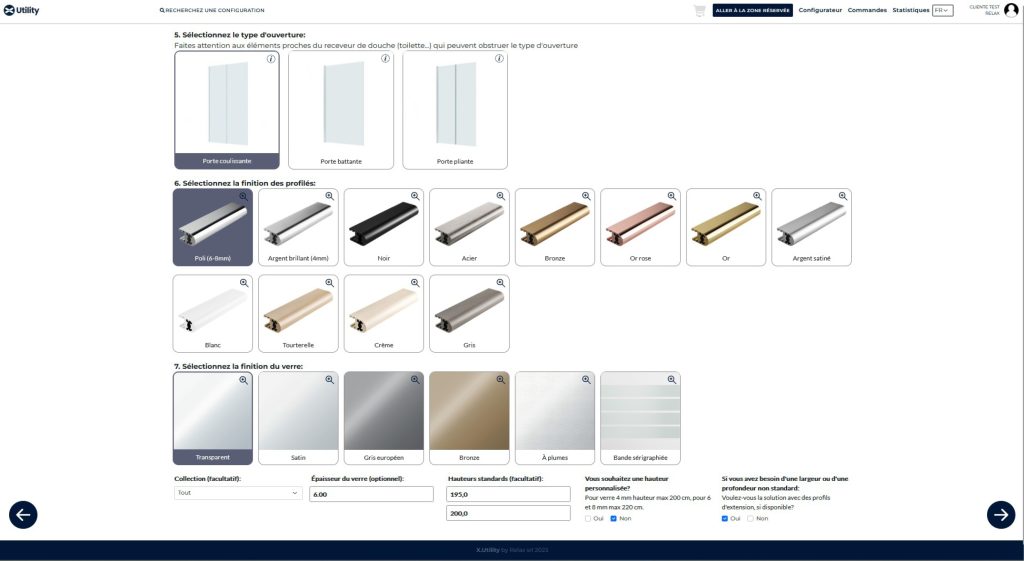Open the FR language selector

tap(942, 10)
